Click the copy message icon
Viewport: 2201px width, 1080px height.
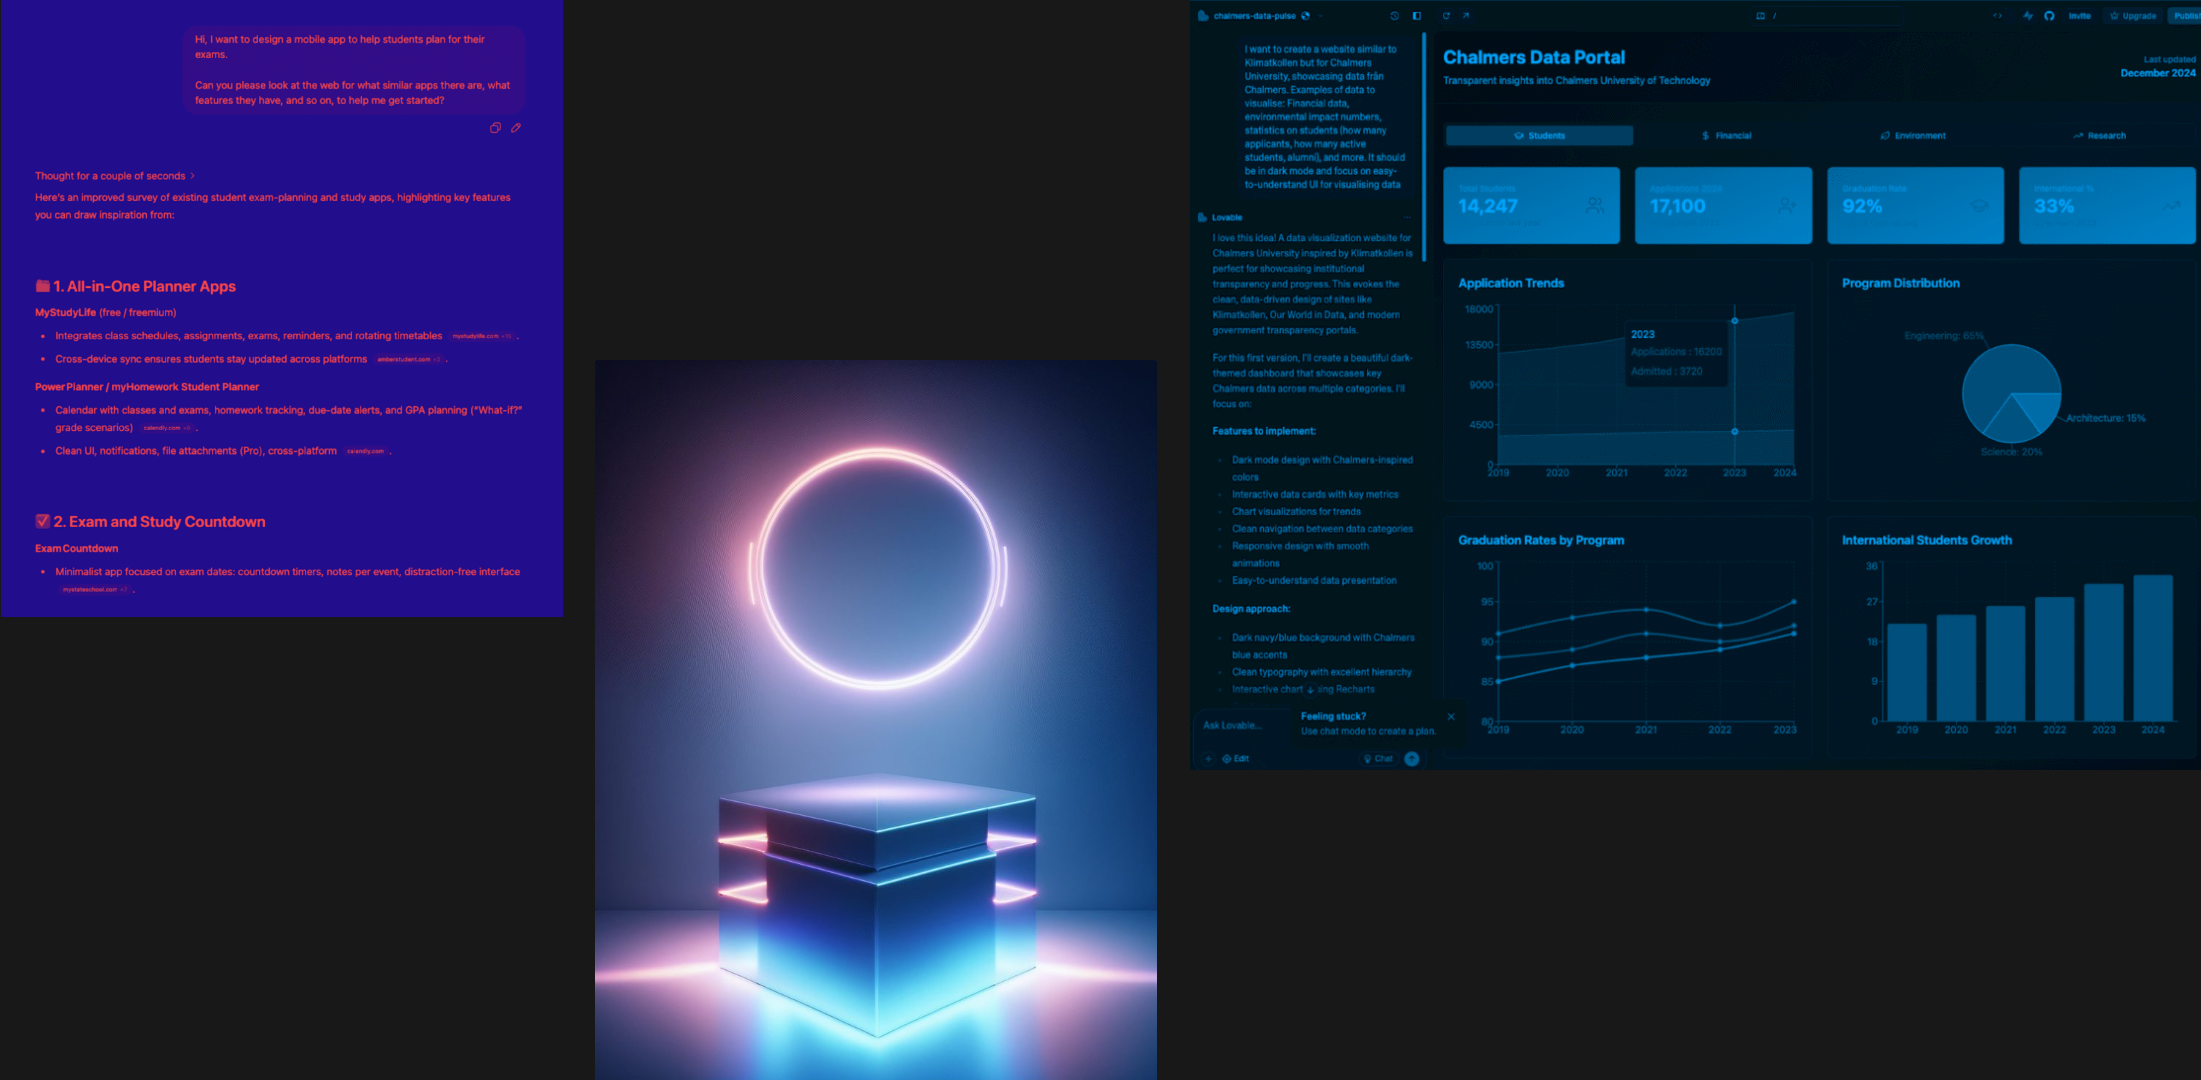(495, 128)
